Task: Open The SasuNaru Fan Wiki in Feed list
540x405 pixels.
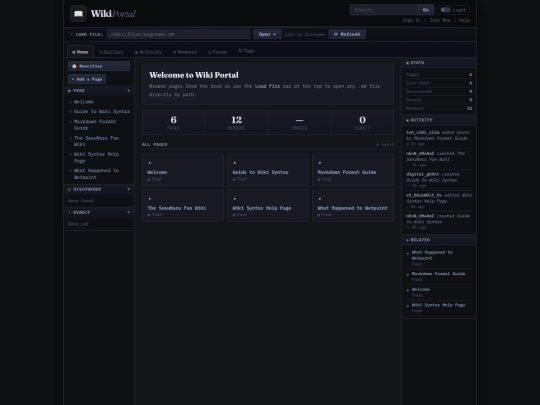Action: click(96, 141)
